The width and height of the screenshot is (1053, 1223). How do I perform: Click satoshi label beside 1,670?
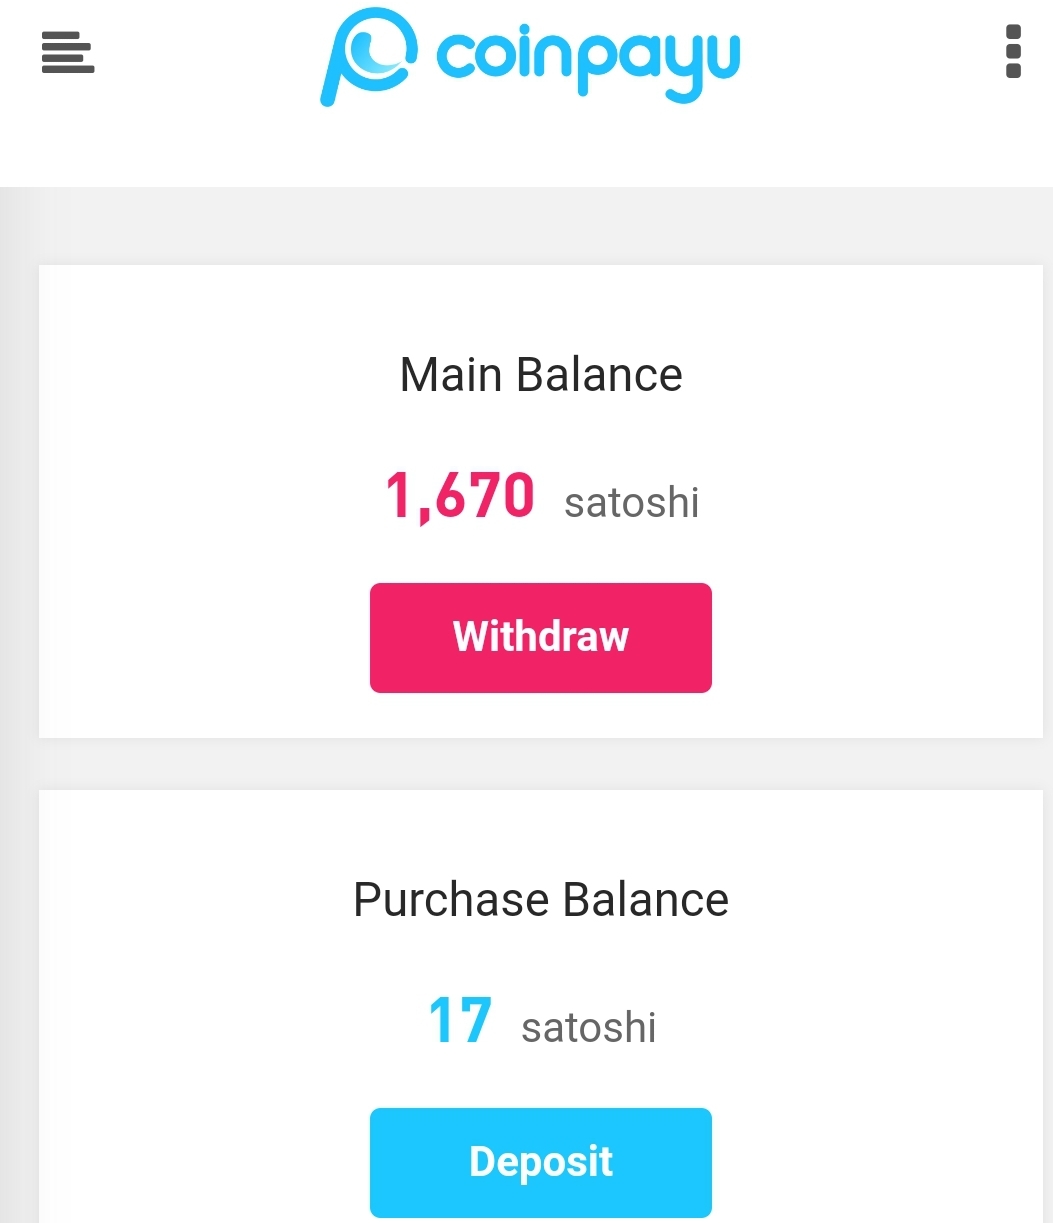[631, 502]
